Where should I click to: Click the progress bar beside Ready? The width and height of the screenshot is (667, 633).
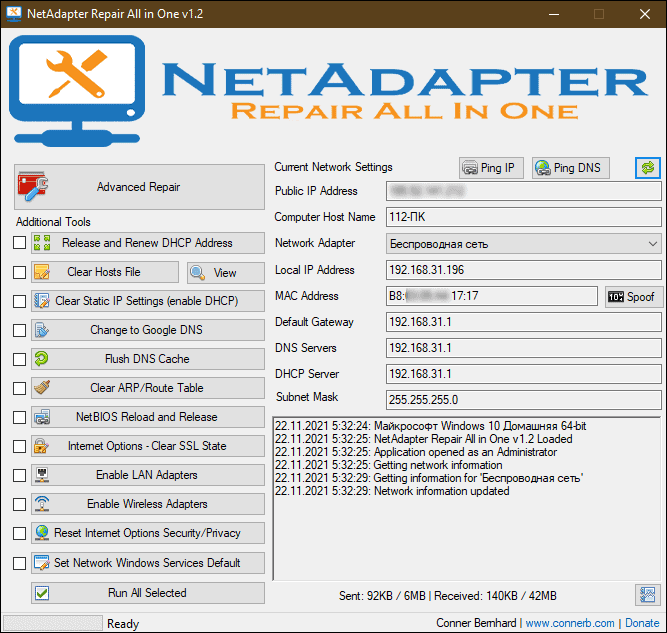click(53, 623)
